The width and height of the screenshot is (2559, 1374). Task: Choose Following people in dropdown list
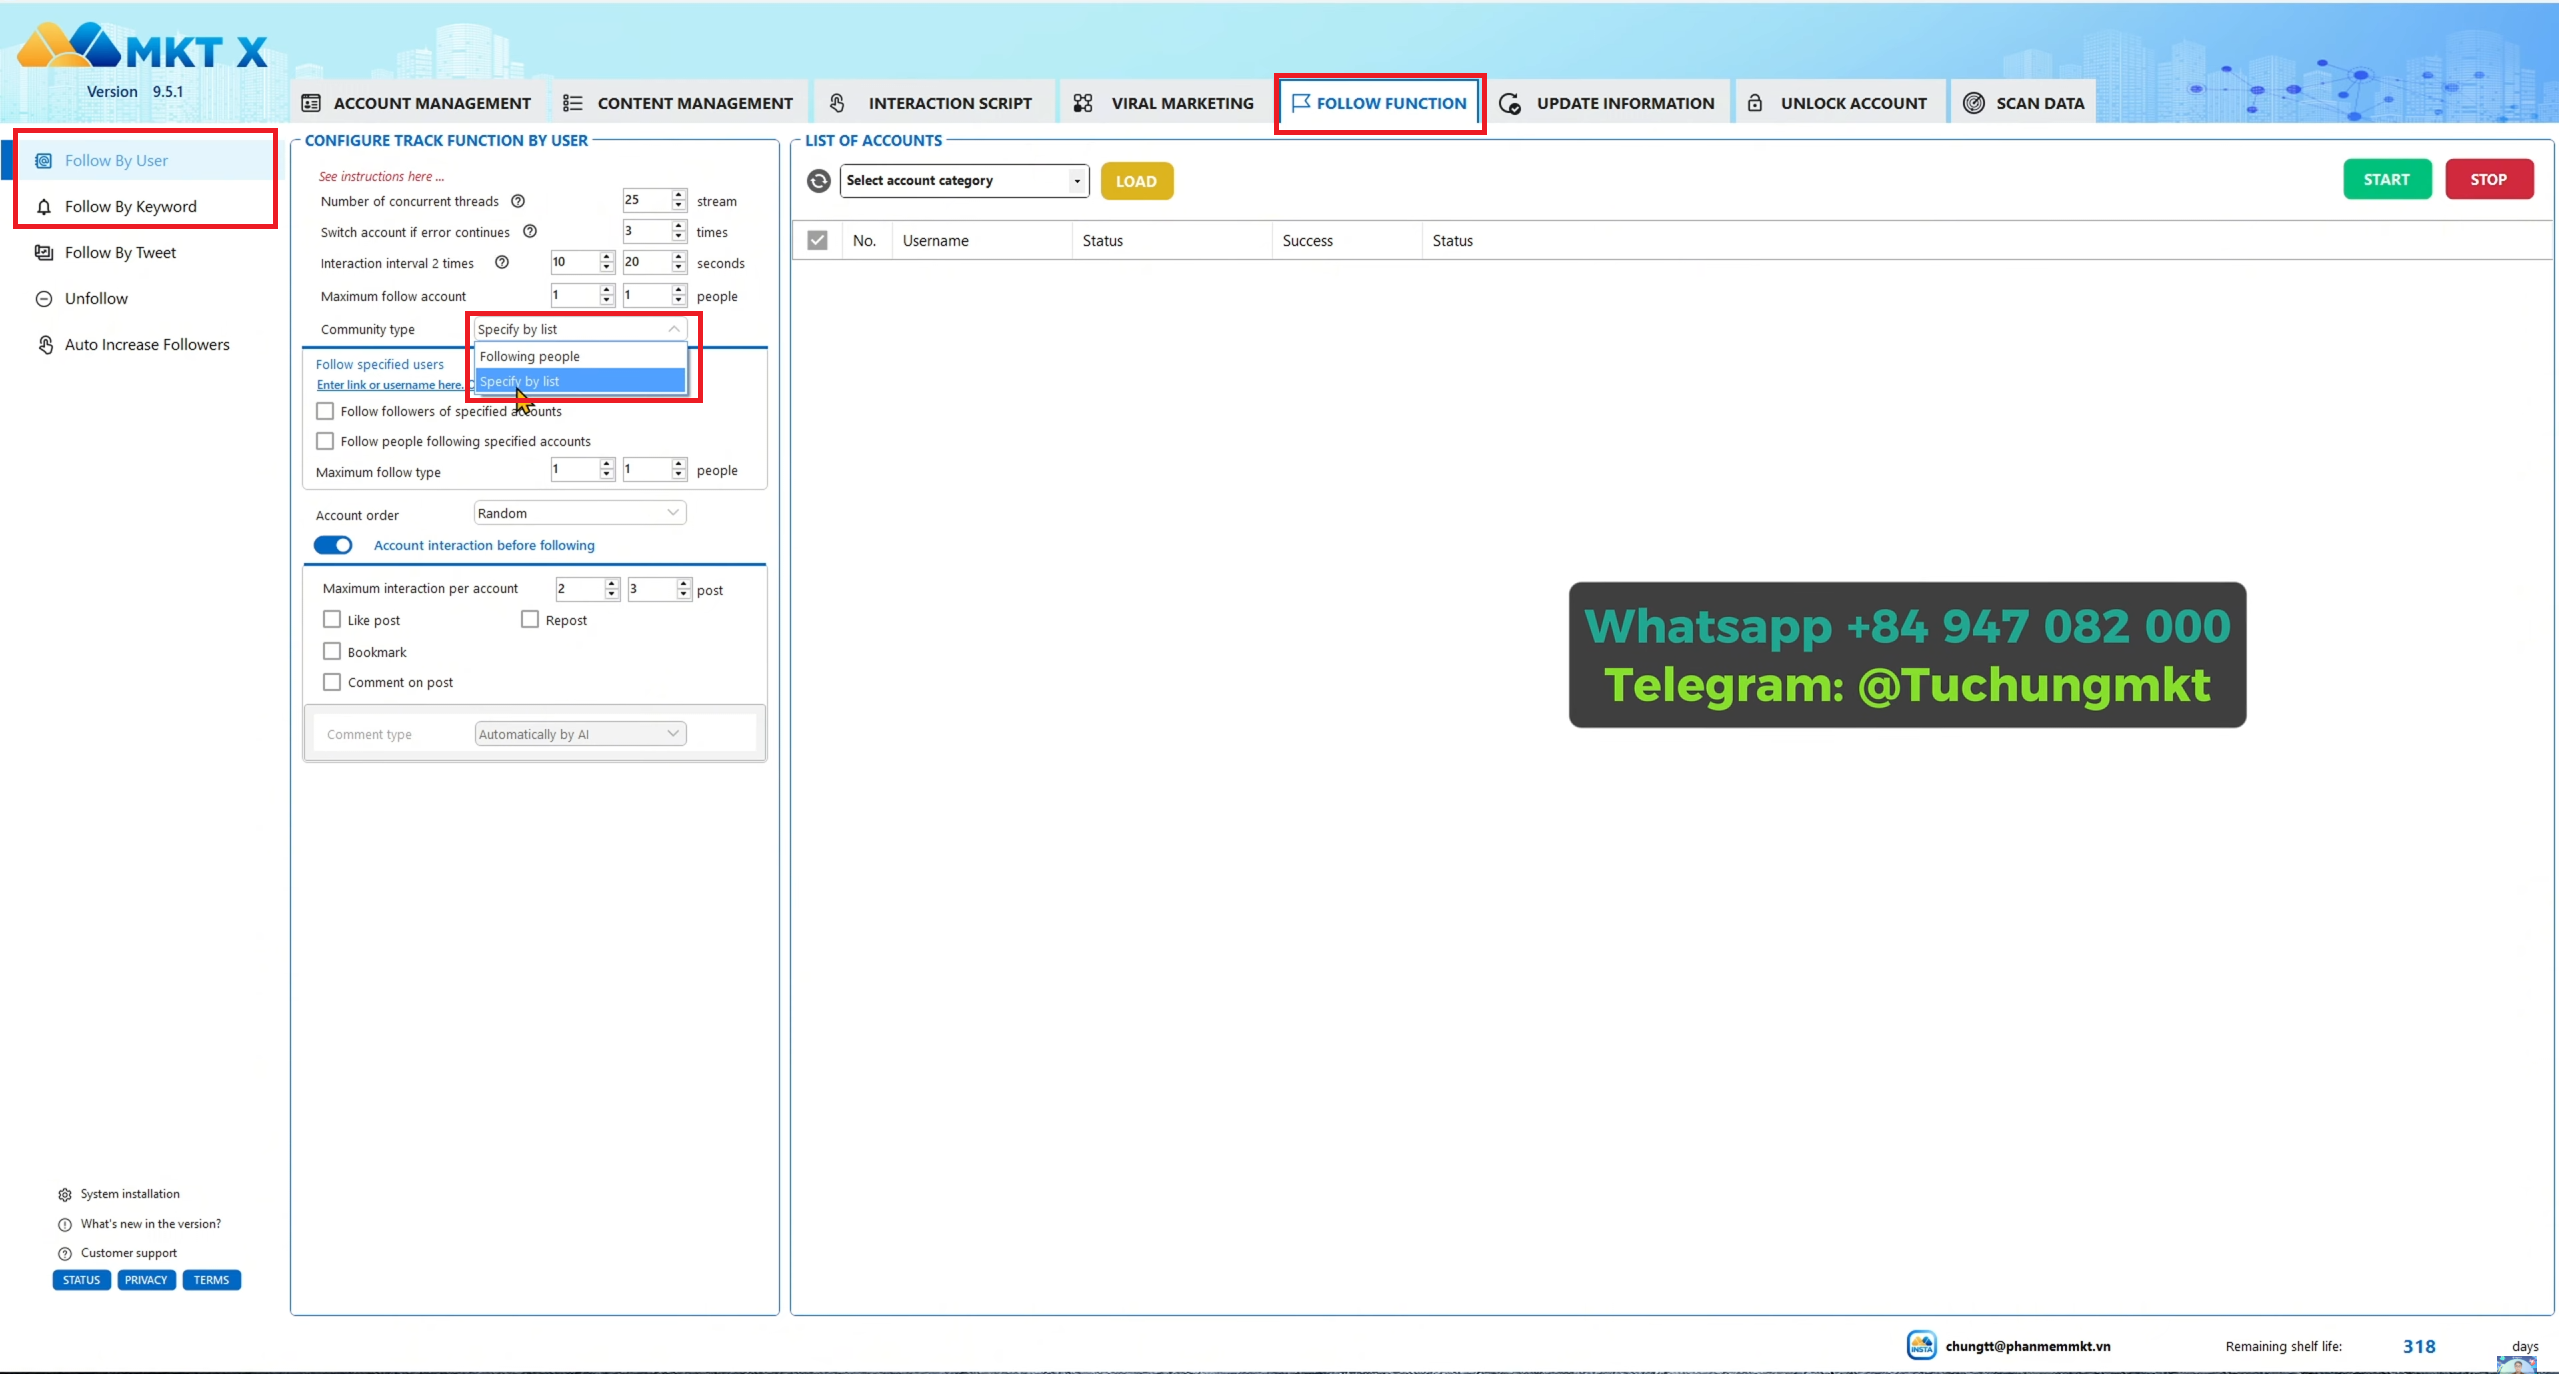point(580,356)
